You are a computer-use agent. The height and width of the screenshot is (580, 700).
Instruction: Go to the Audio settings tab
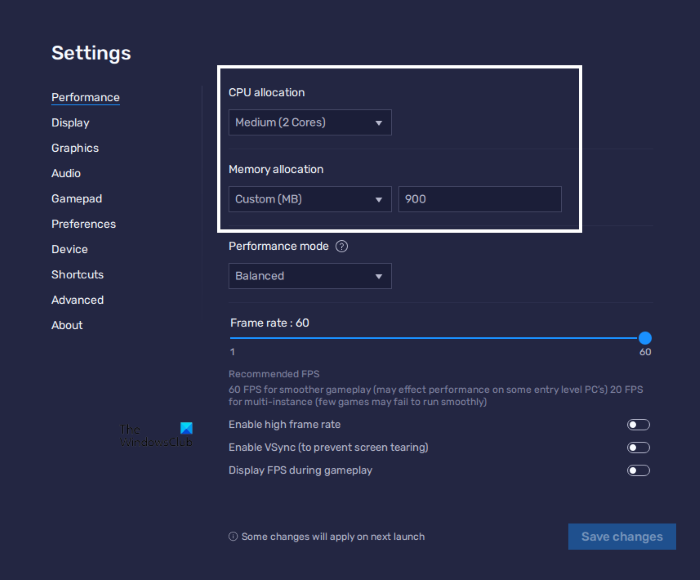pos(66,173)
